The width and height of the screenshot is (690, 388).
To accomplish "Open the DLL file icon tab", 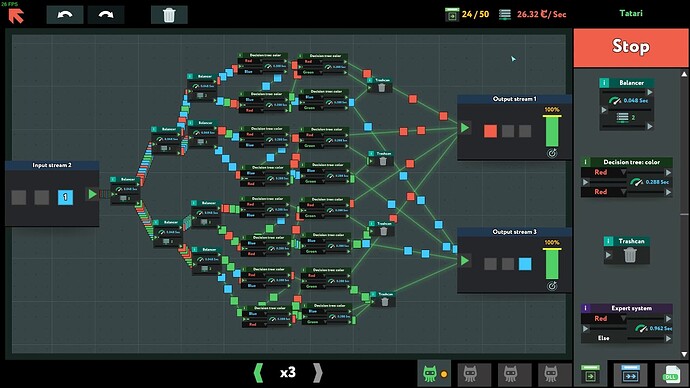I will (x=671, y=375).
